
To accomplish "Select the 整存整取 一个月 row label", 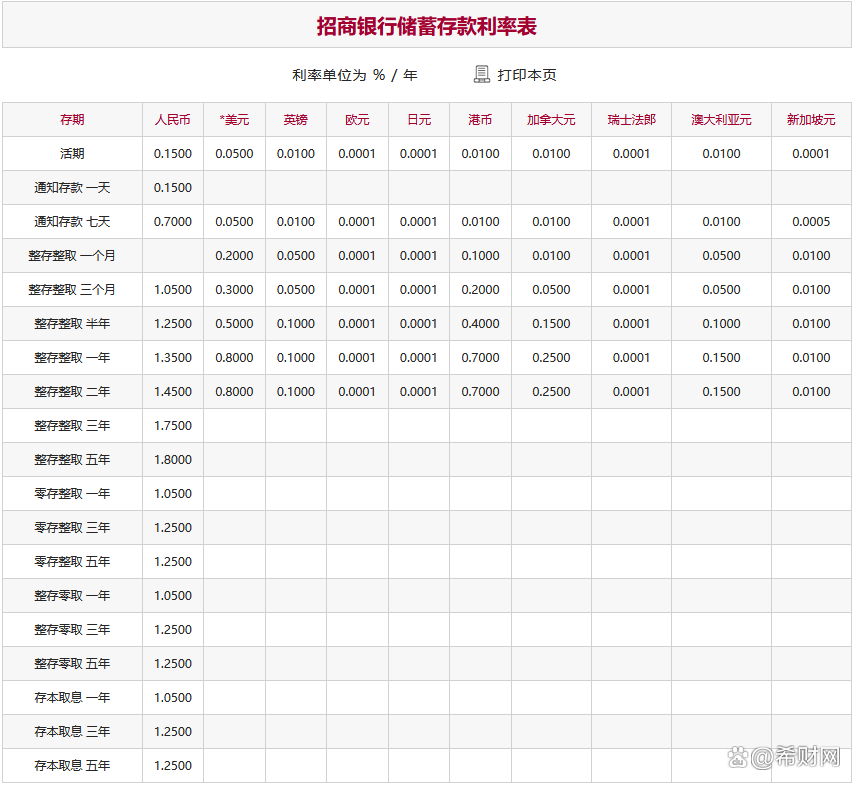I will pyautogui.click(x=72, y=256).
